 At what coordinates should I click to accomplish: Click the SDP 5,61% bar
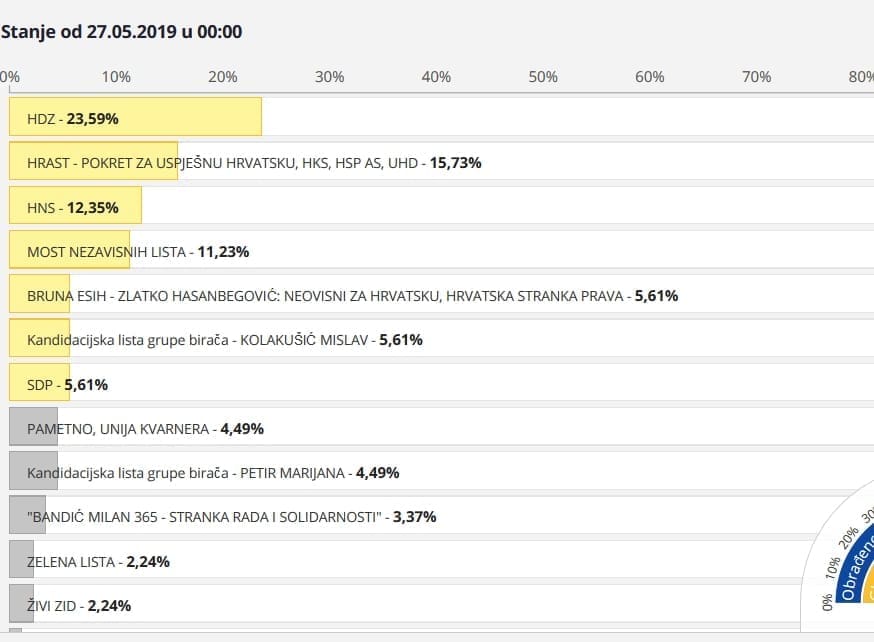tap(39, 384)
